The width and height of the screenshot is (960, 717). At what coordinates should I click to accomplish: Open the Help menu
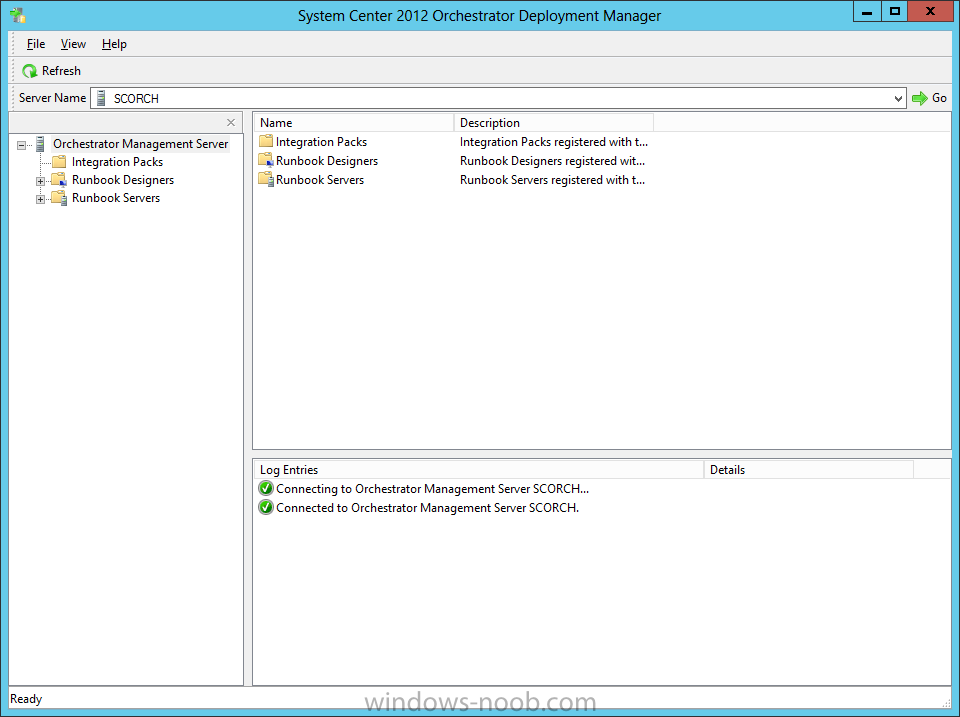114,44
